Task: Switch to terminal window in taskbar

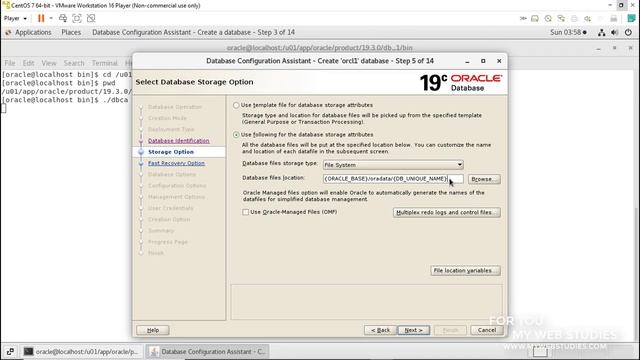Action: [82, 351]
